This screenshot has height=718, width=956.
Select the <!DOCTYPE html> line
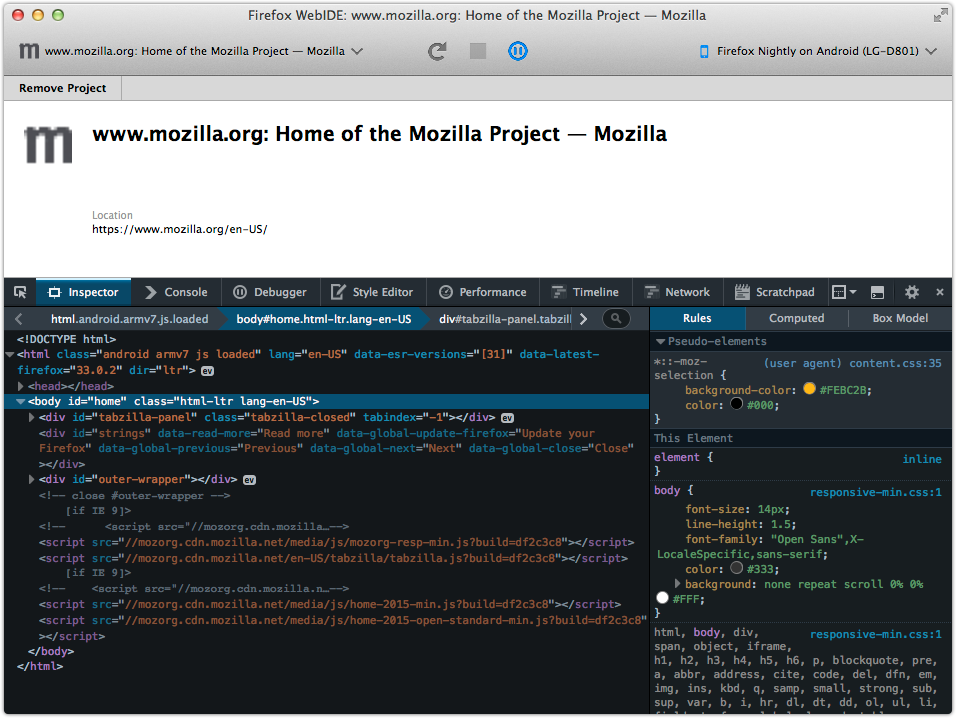point(66,339)
